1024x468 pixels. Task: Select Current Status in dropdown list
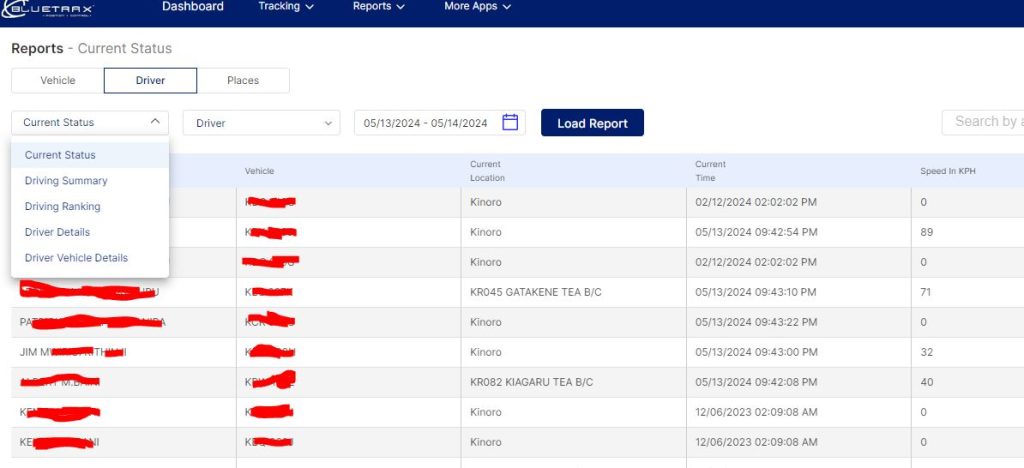coord(60,155)
